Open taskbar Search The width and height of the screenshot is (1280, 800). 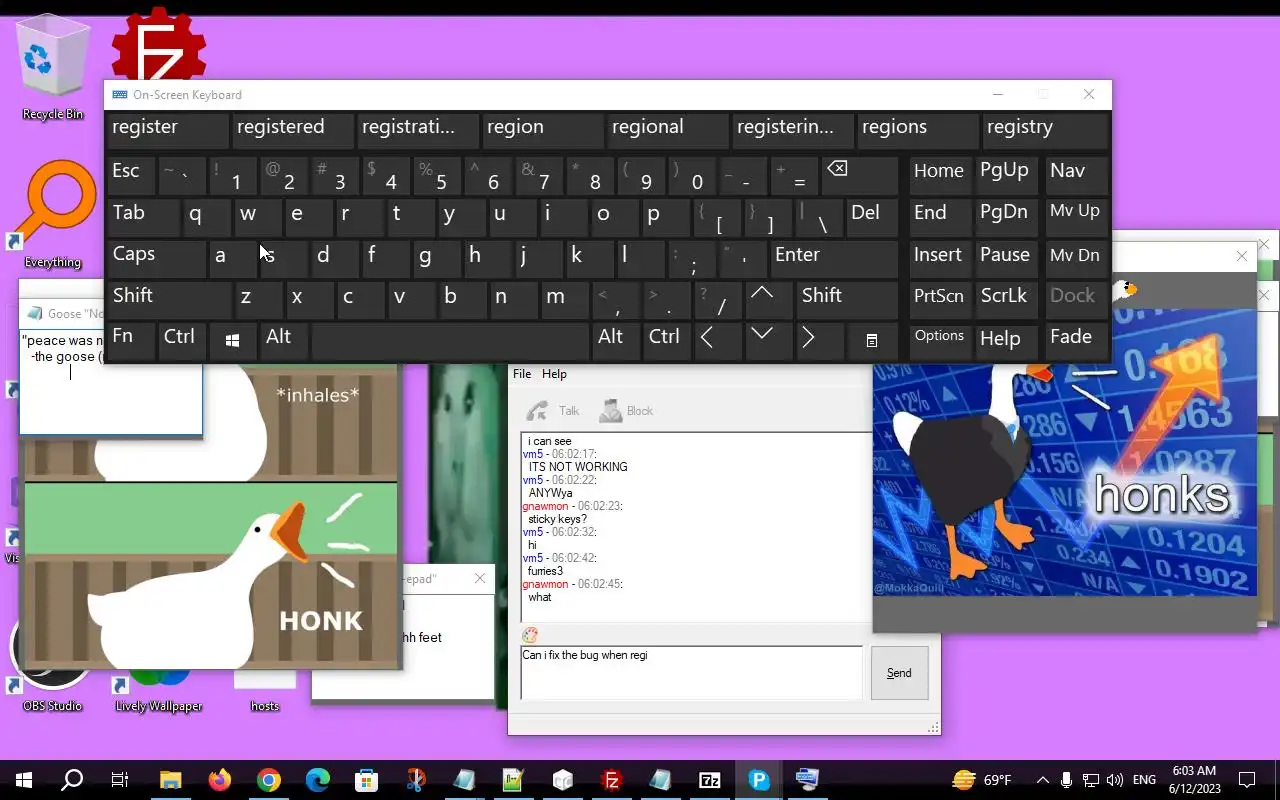point(72,780)
